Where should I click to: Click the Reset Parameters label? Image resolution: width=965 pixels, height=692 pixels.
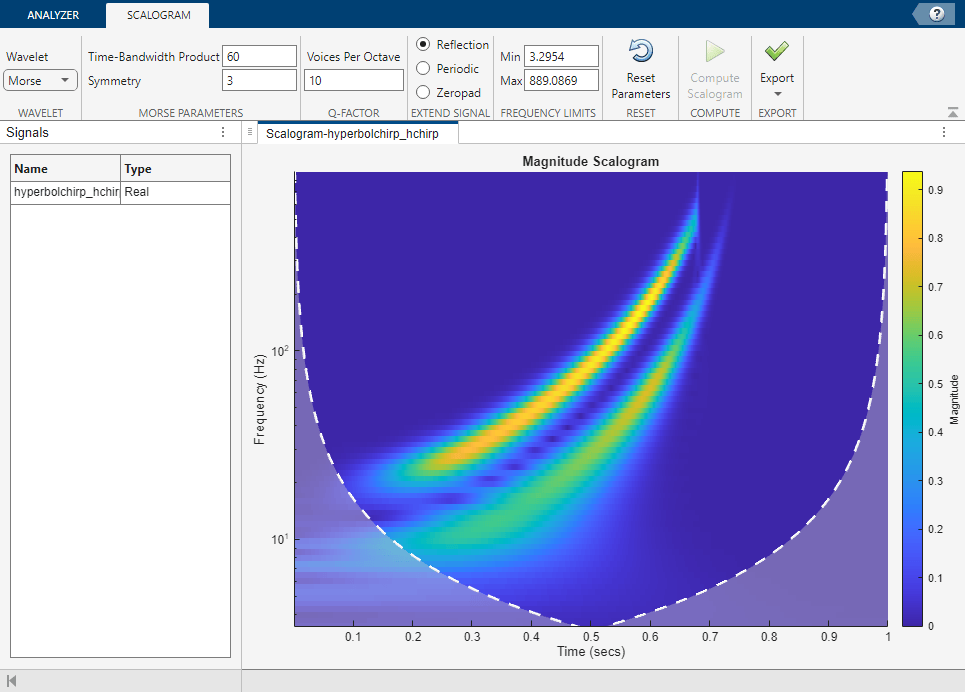(641, 86)
